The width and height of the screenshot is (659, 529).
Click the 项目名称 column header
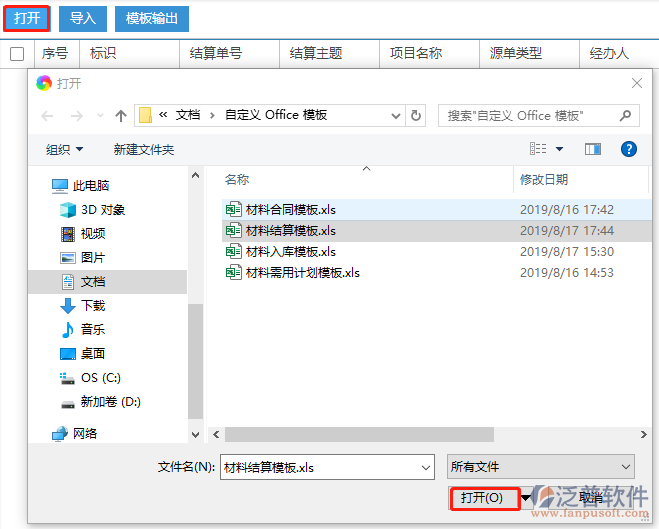pos(416,53)
